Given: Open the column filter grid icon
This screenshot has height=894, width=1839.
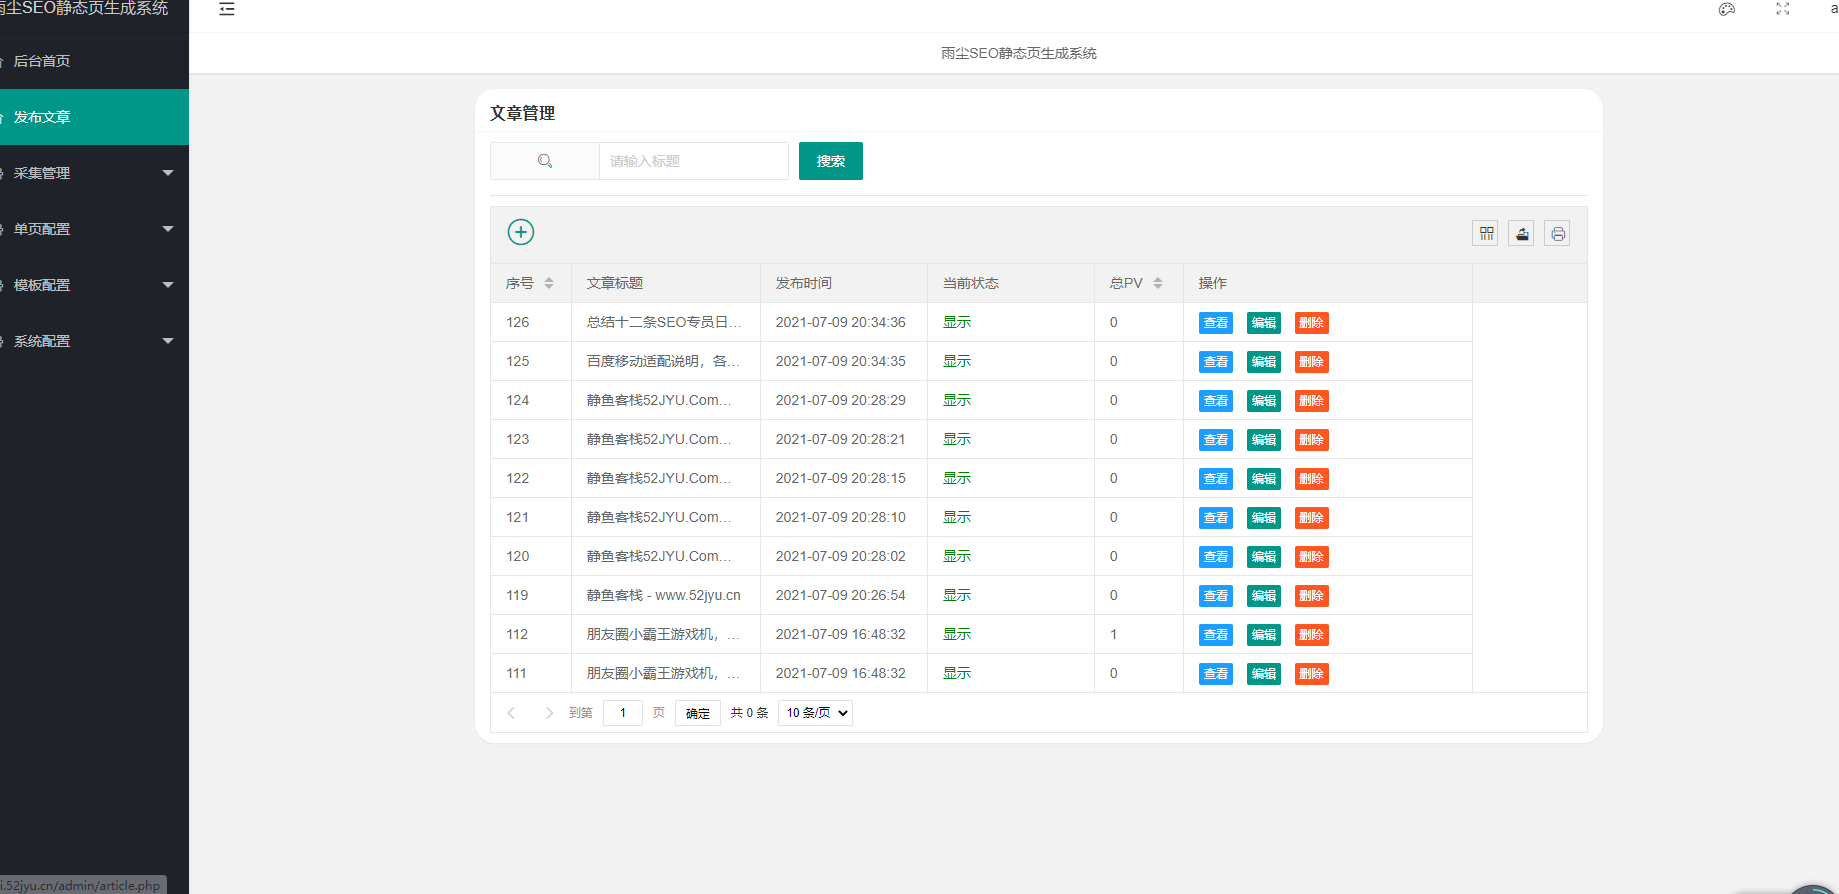Looking at the screenshot, I should (x=1486, y=234).
